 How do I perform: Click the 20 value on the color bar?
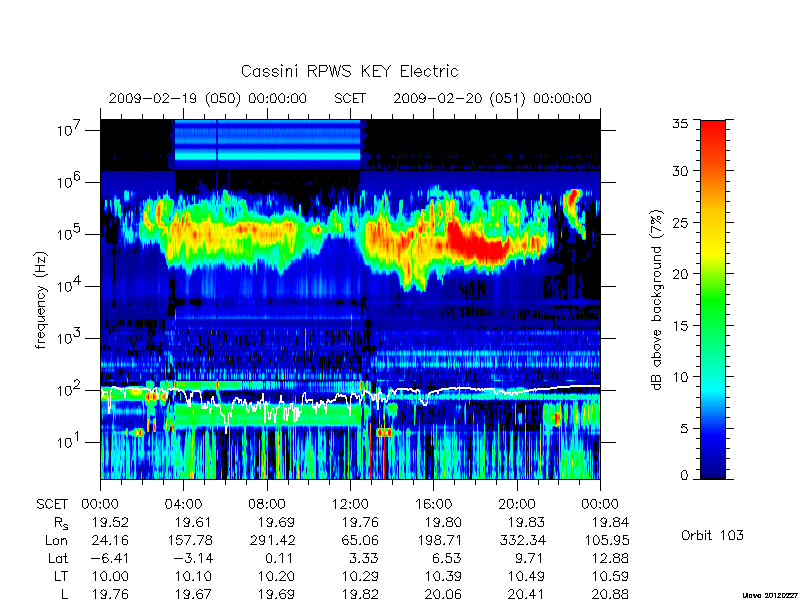coord(680,273)
